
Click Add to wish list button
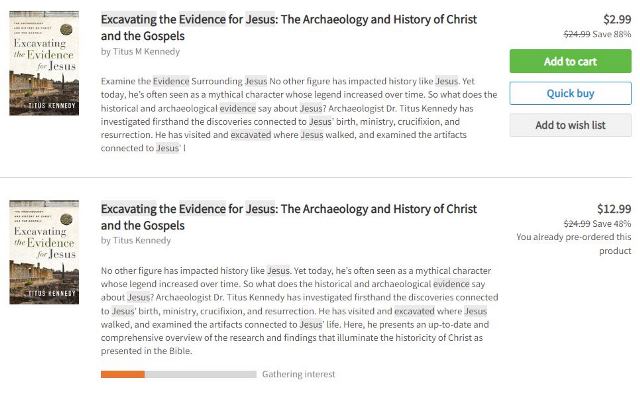(570, 125)
